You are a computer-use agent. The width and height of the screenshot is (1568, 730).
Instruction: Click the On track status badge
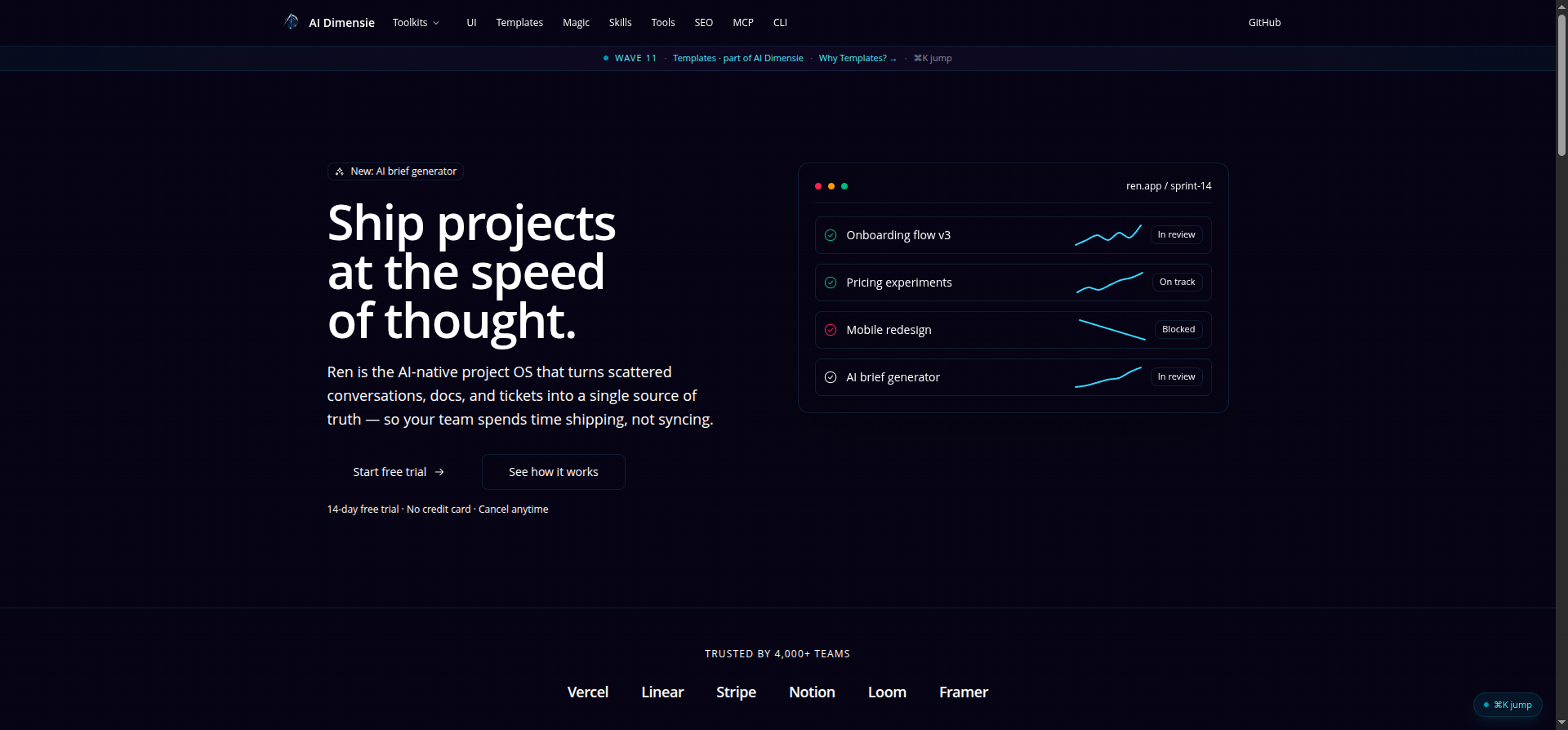pyautogui.click(x=1177, y=282)
